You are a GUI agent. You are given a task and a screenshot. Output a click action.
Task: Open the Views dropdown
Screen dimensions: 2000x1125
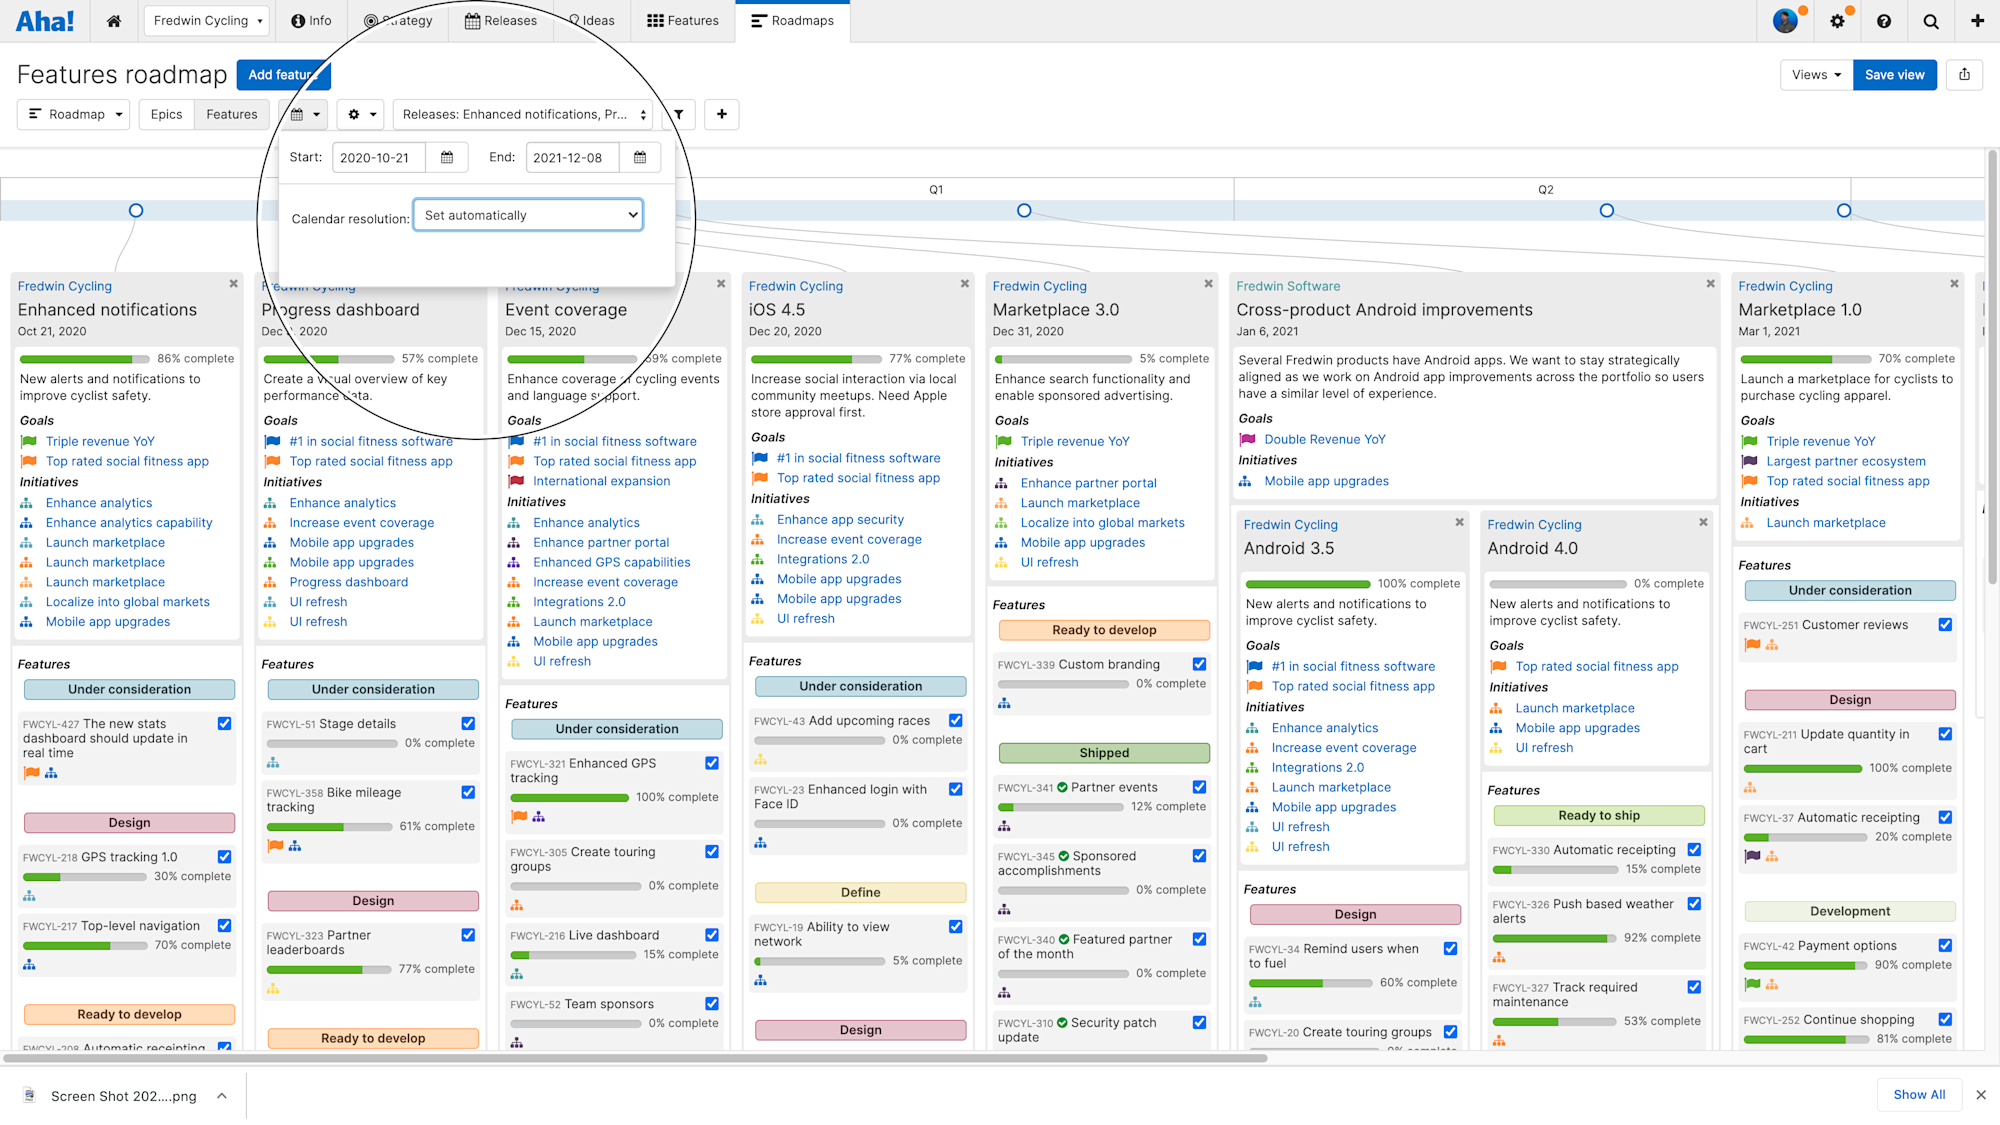[x=1815, y=75]
